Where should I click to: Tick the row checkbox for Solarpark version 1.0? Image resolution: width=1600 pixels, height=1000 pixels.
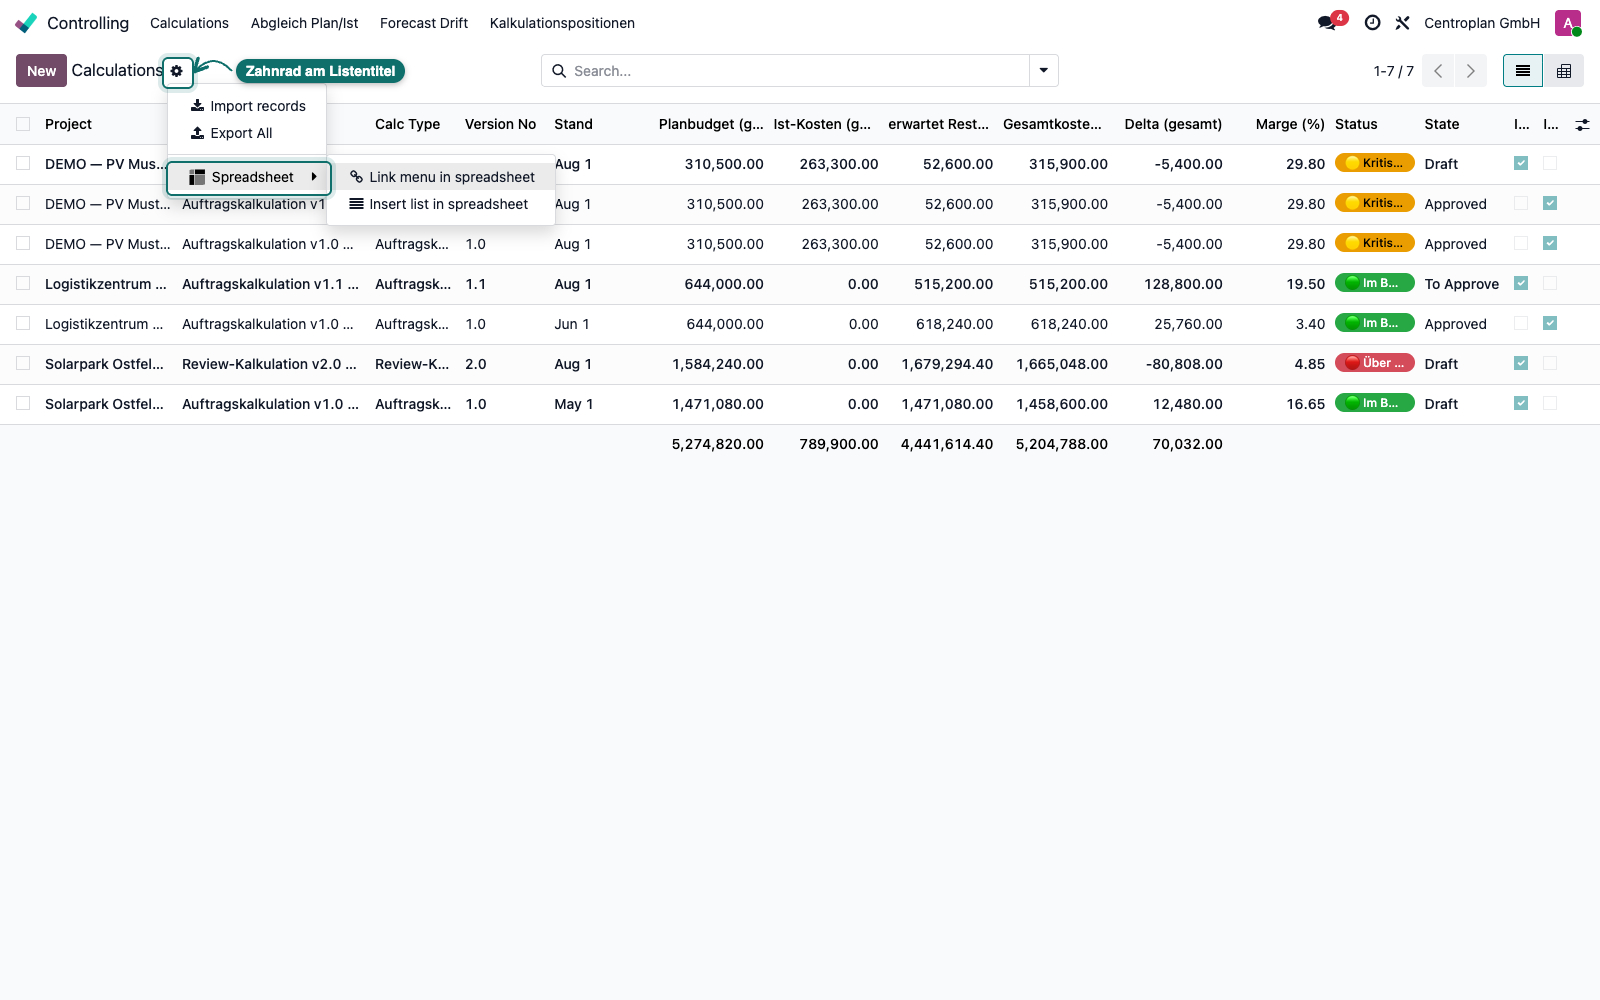23,403
